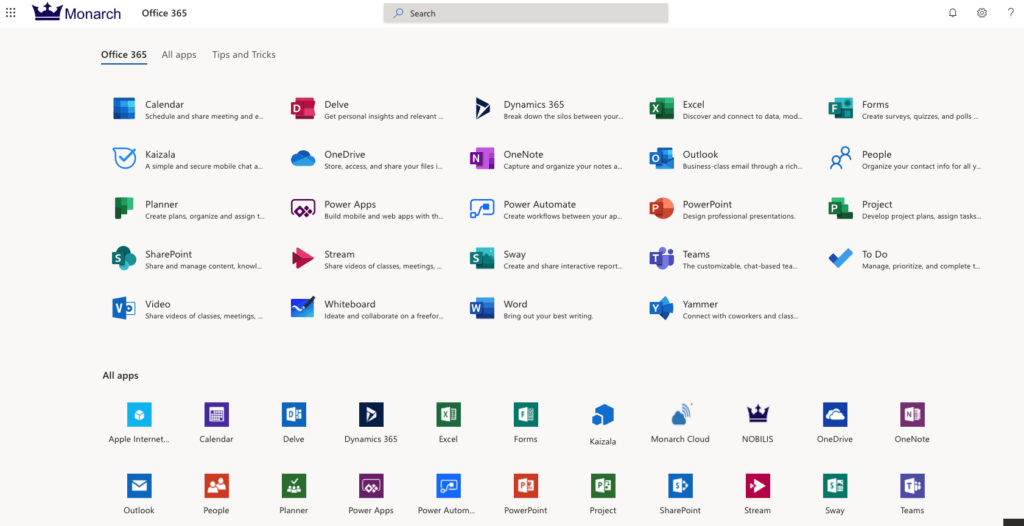Open the People app in top list

(x=904, y=159)
